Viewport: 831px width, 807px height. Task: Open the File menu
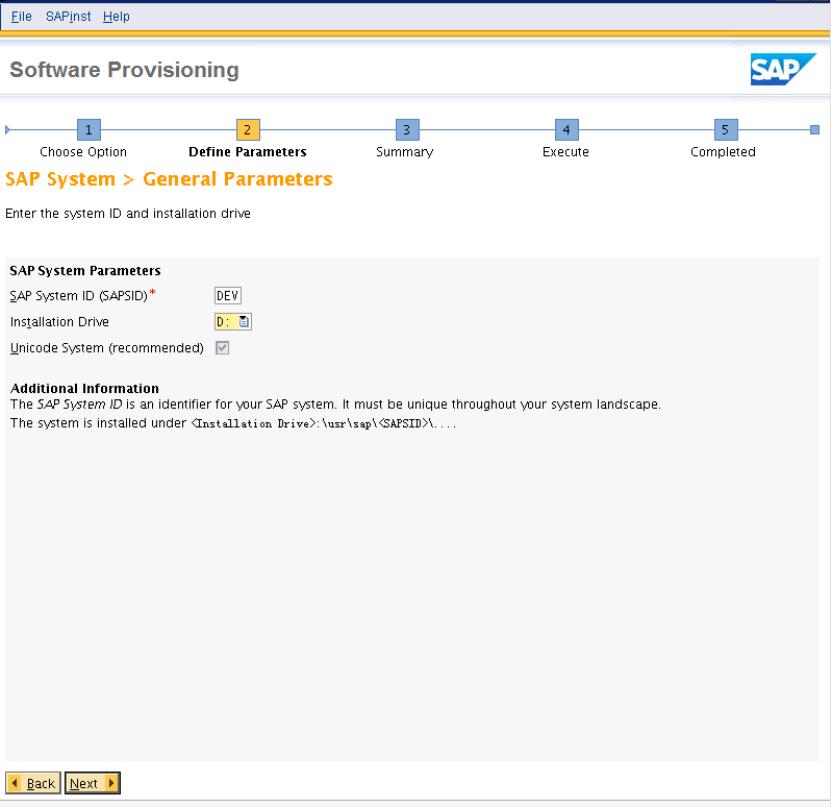click(x=21, y=16)
